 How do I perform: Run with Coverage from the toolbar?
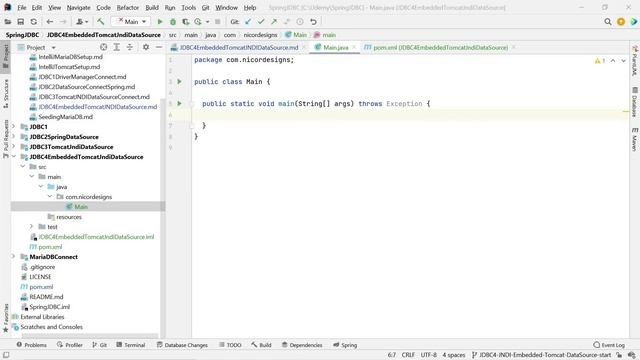pos(185,22)
